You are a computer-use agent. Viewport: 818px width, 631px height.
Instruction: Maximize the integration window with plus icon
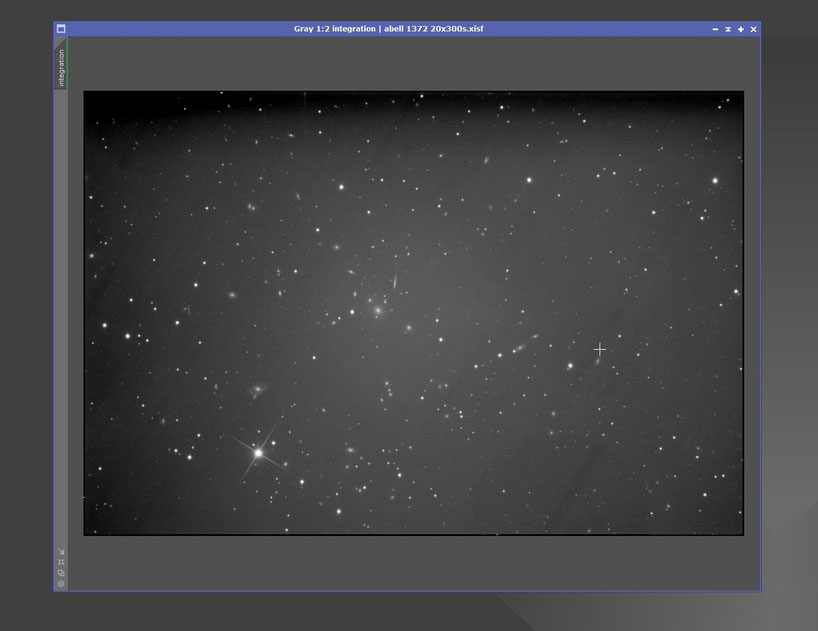point(741,29)
